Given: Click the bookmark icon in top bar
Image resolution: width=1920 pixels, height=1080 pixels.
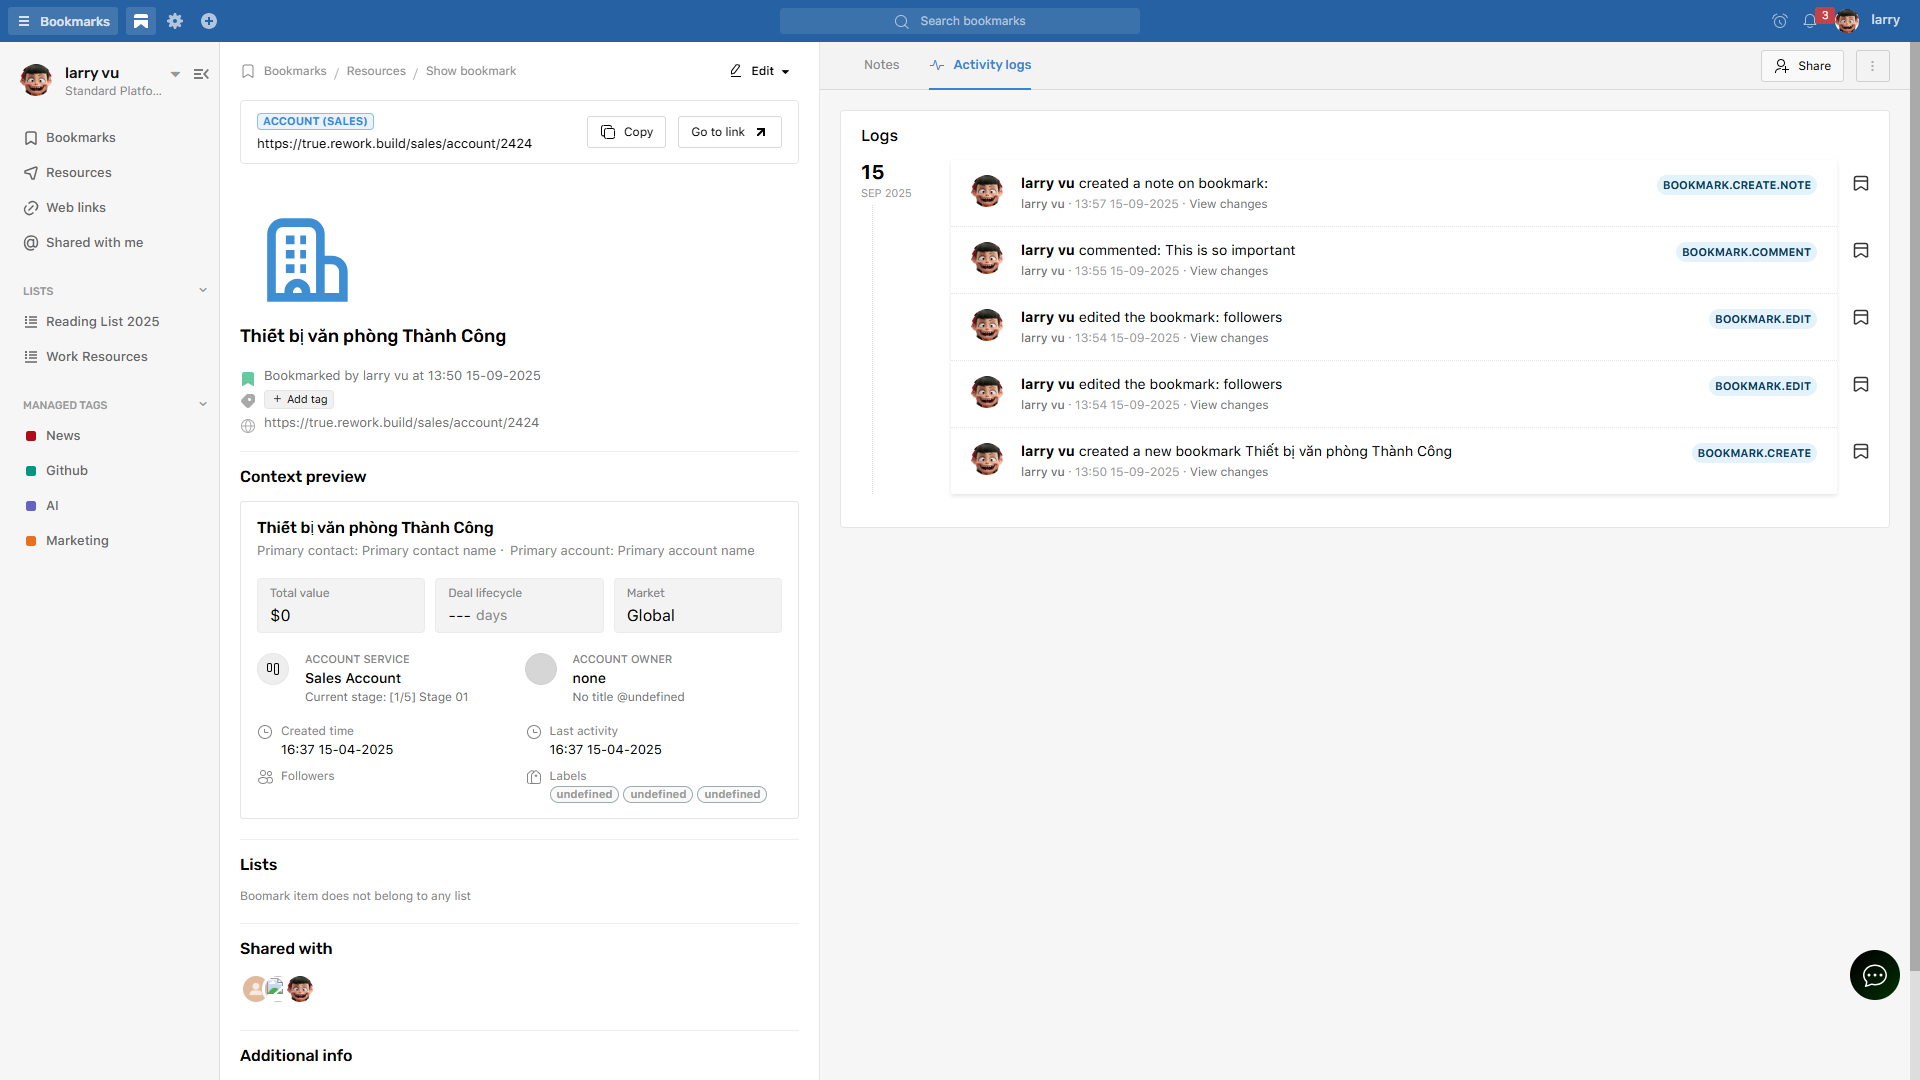Looking at the screenshot, I should [141, 21].
